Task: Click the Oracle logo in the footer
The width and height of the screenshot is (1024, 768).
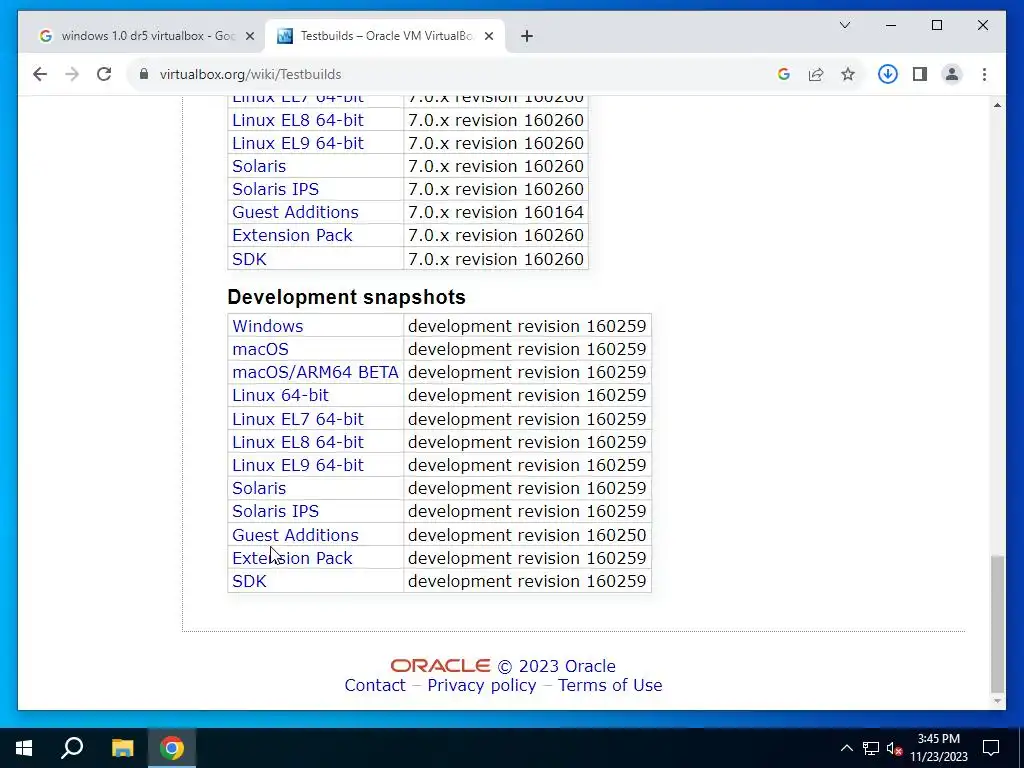Action: click(x=440, y=665)
